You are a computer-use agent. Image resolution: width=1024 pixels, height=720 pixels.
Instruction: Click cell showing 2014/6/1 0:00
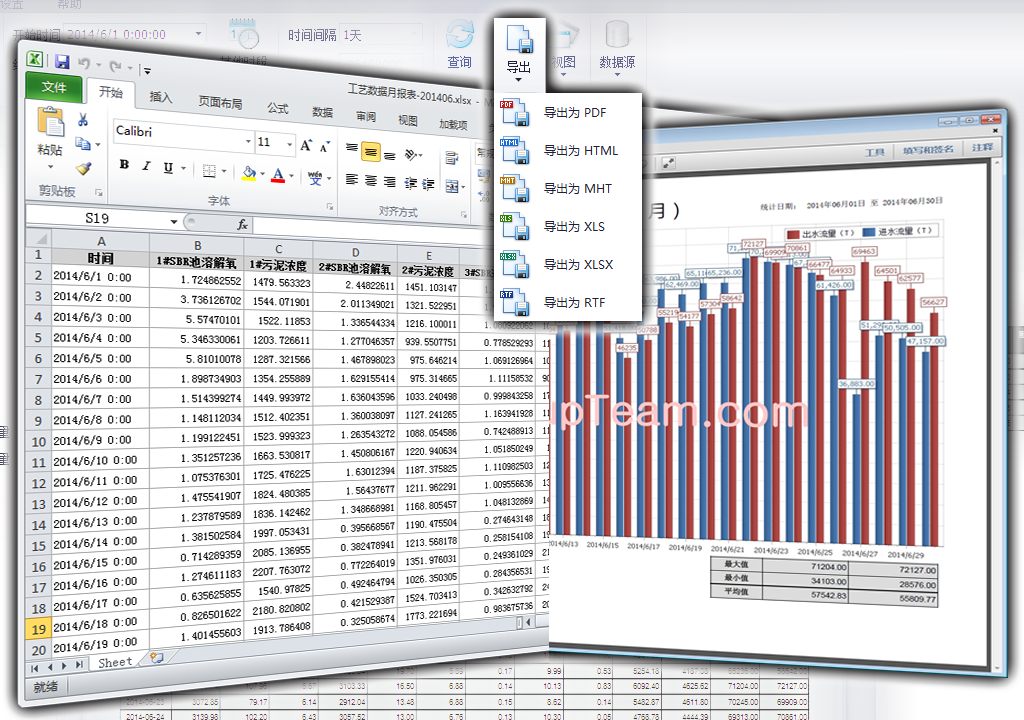click(100, 276)
